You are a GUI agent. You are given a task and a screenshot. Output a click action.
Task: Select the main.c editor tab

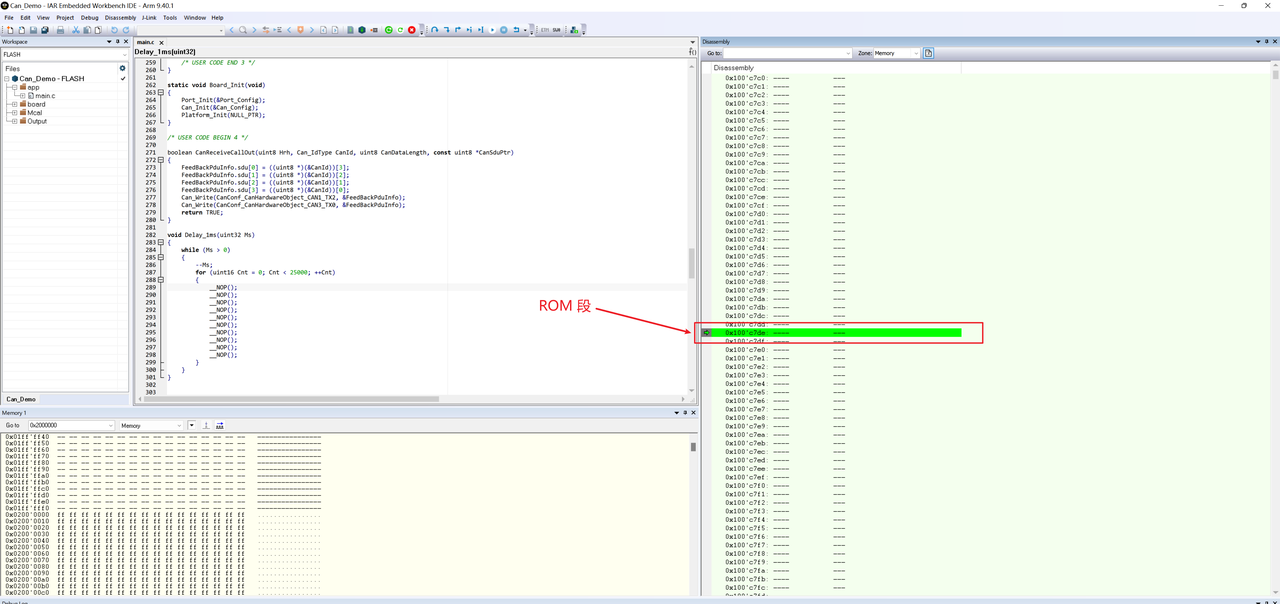145,42
